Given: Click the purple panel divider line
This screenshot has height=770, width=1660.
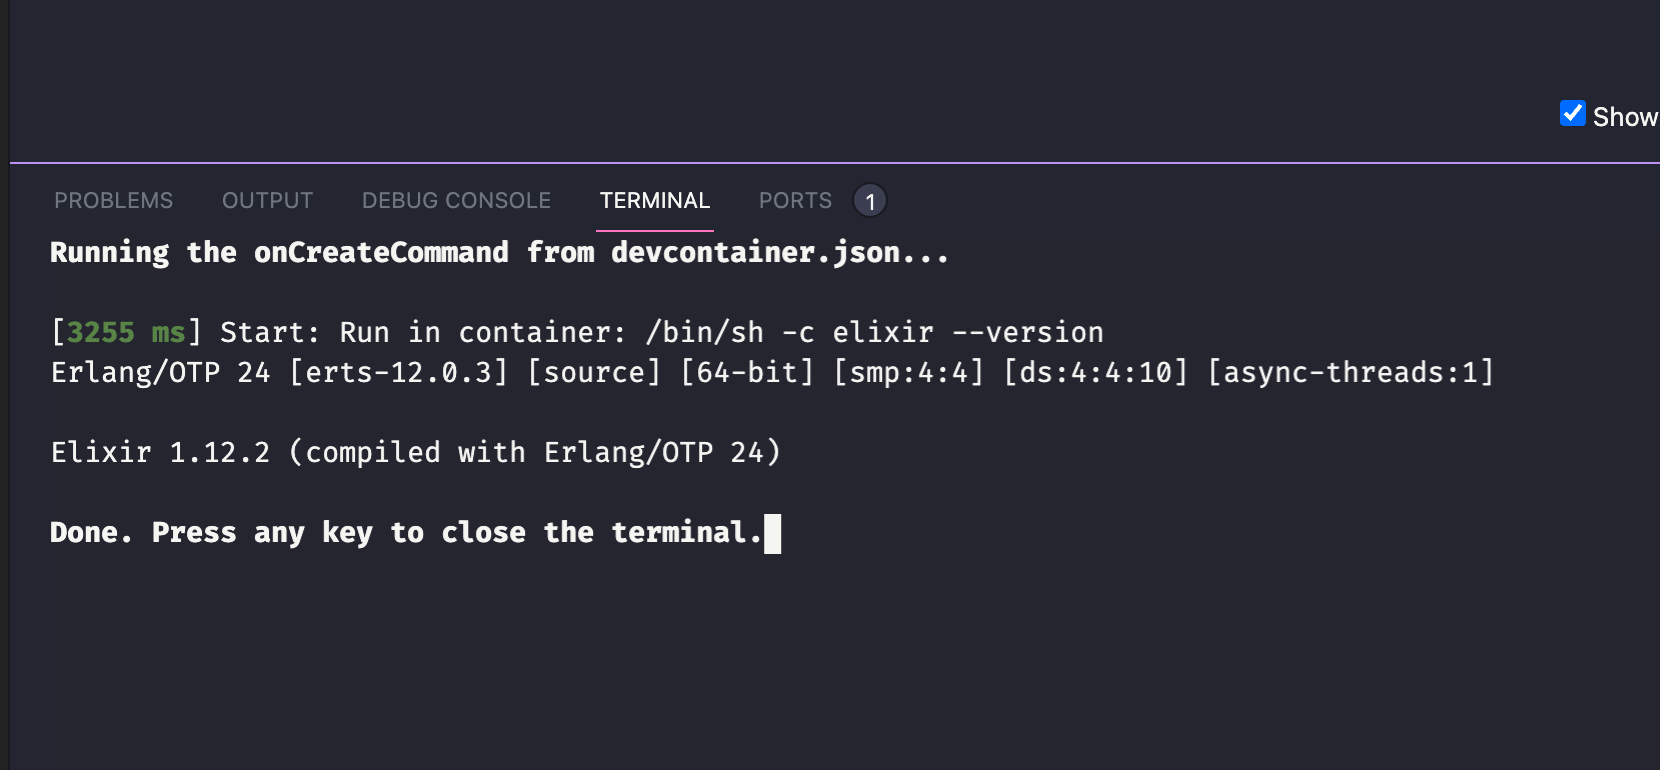Looking at the screenshot, I should [x=835, y=162].
